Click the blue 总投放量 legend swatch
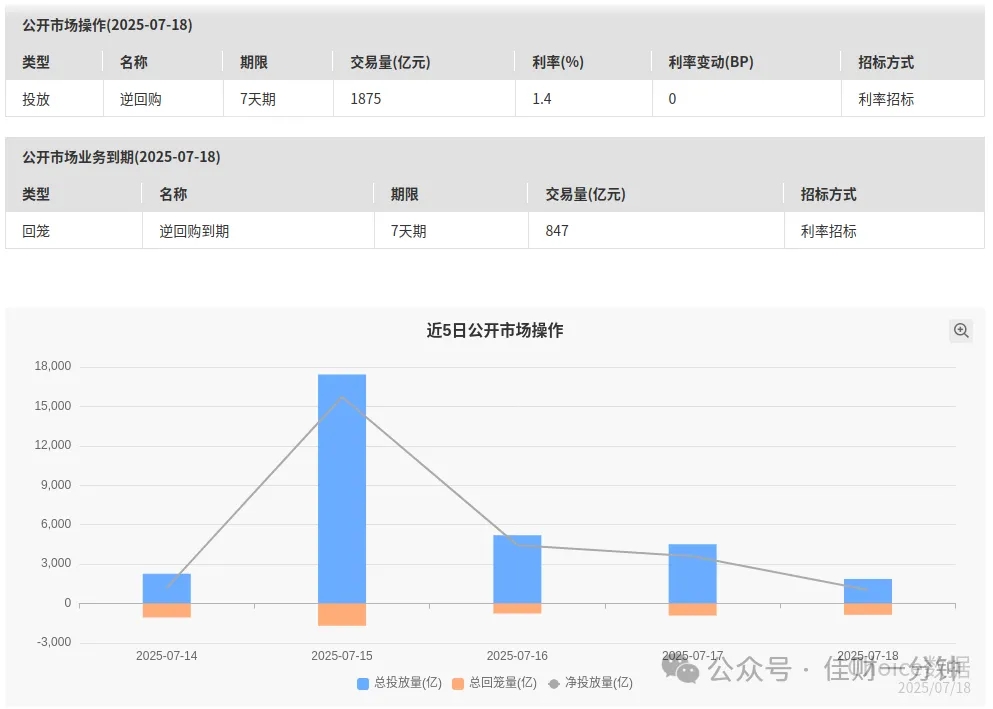 (363, 684)
